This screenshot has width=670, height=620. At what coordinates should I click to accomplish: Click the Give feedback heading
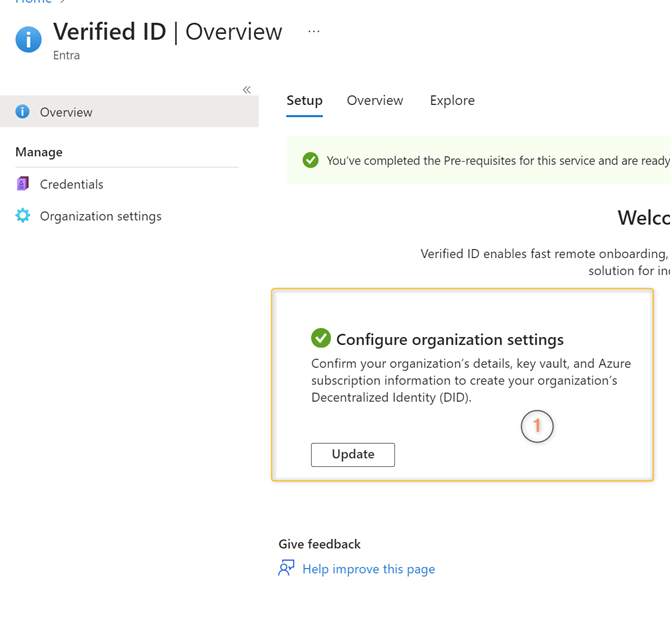(x=320, y=544)
